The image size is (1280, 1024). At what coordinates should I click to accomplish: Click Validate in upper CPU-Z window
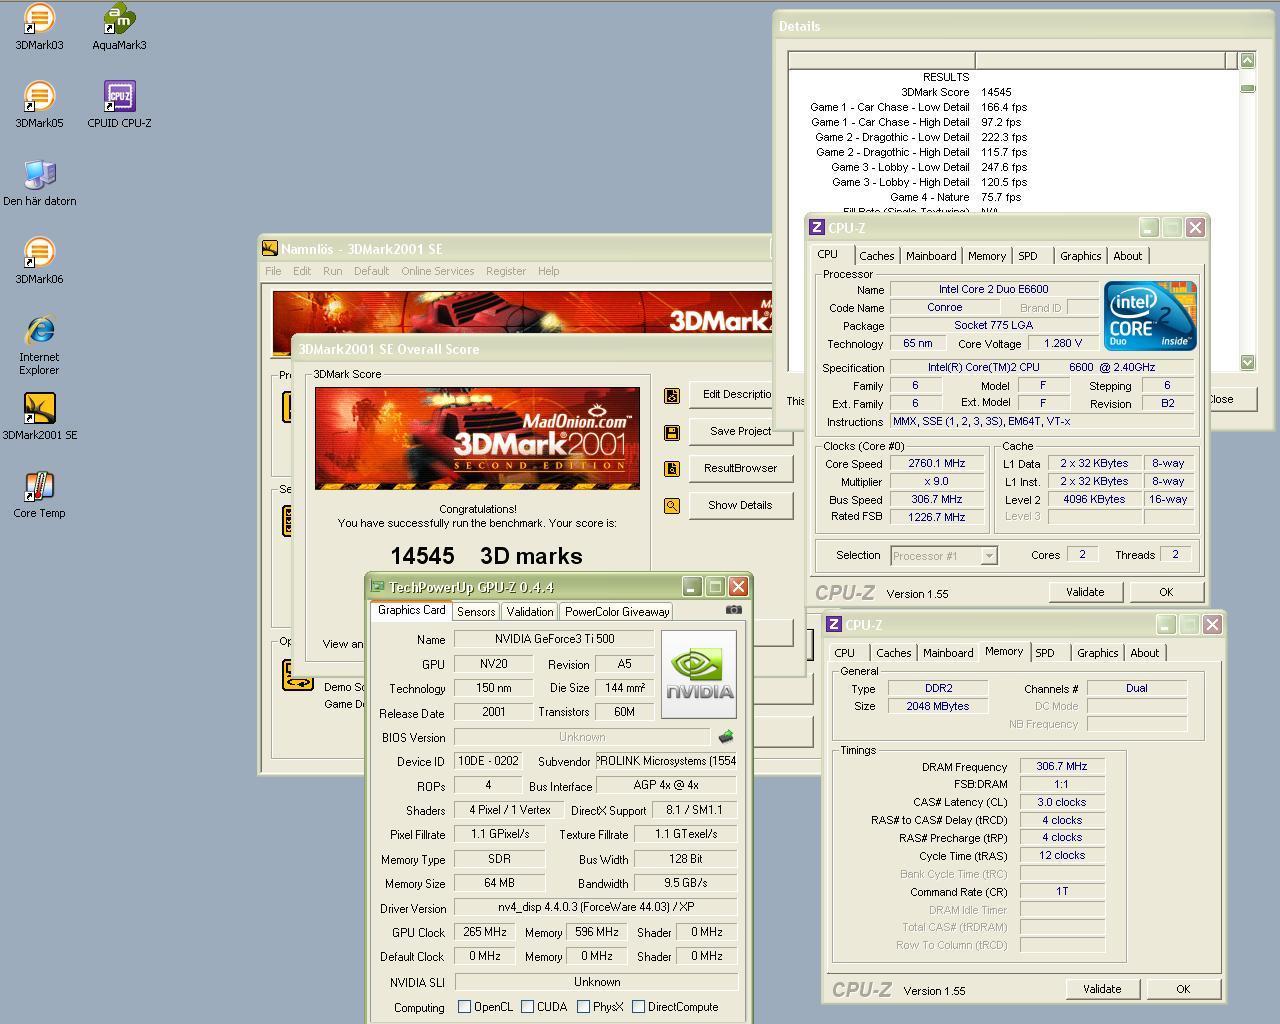tap(1085, 592)
